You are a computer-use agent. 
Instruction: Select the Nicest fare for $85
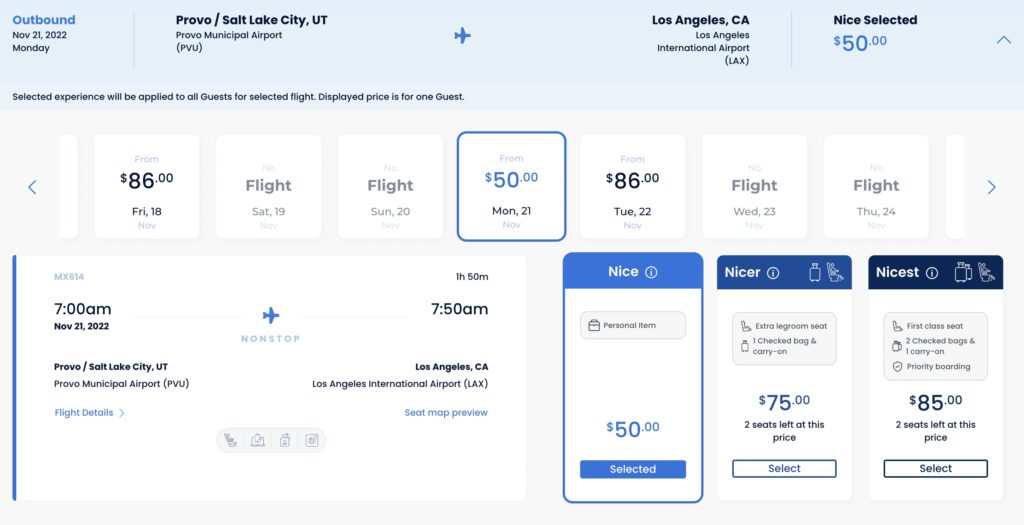click(x=935, y=468)
